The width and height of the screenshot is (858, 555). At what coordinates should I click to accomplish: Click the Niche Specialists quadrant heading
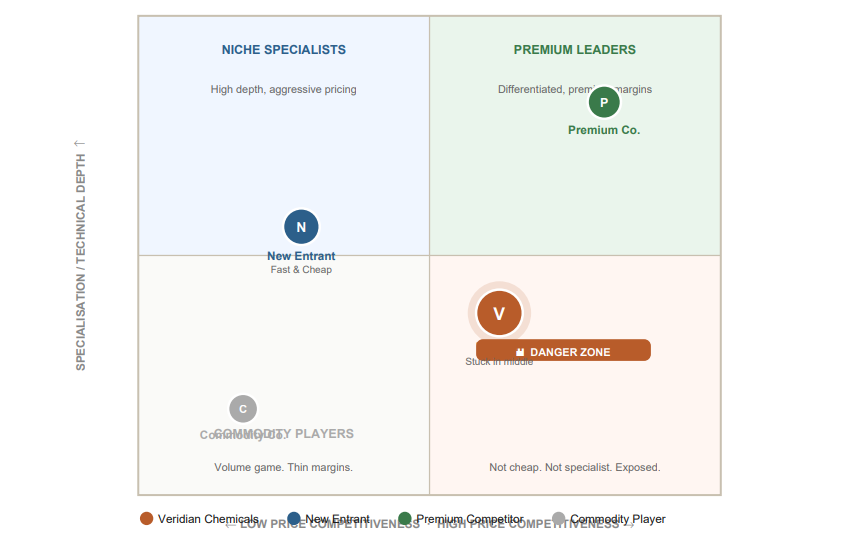(284, 50)
